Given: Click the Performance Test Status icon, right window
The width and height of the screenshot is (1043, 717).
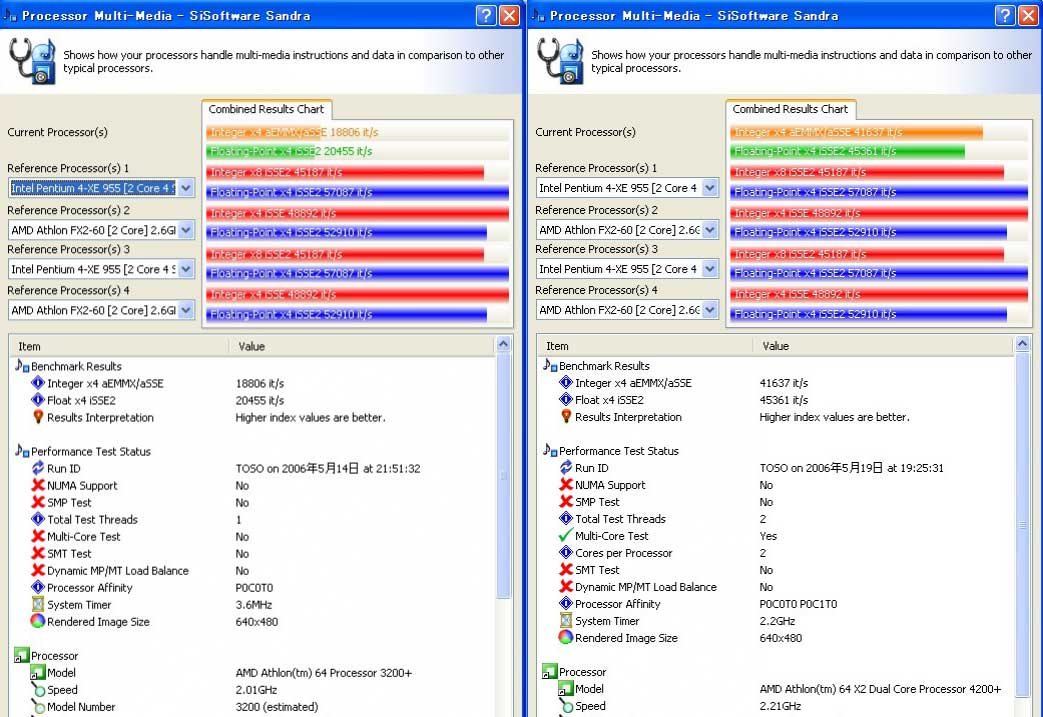Looking at the screenshot, I should coord(550,450).
